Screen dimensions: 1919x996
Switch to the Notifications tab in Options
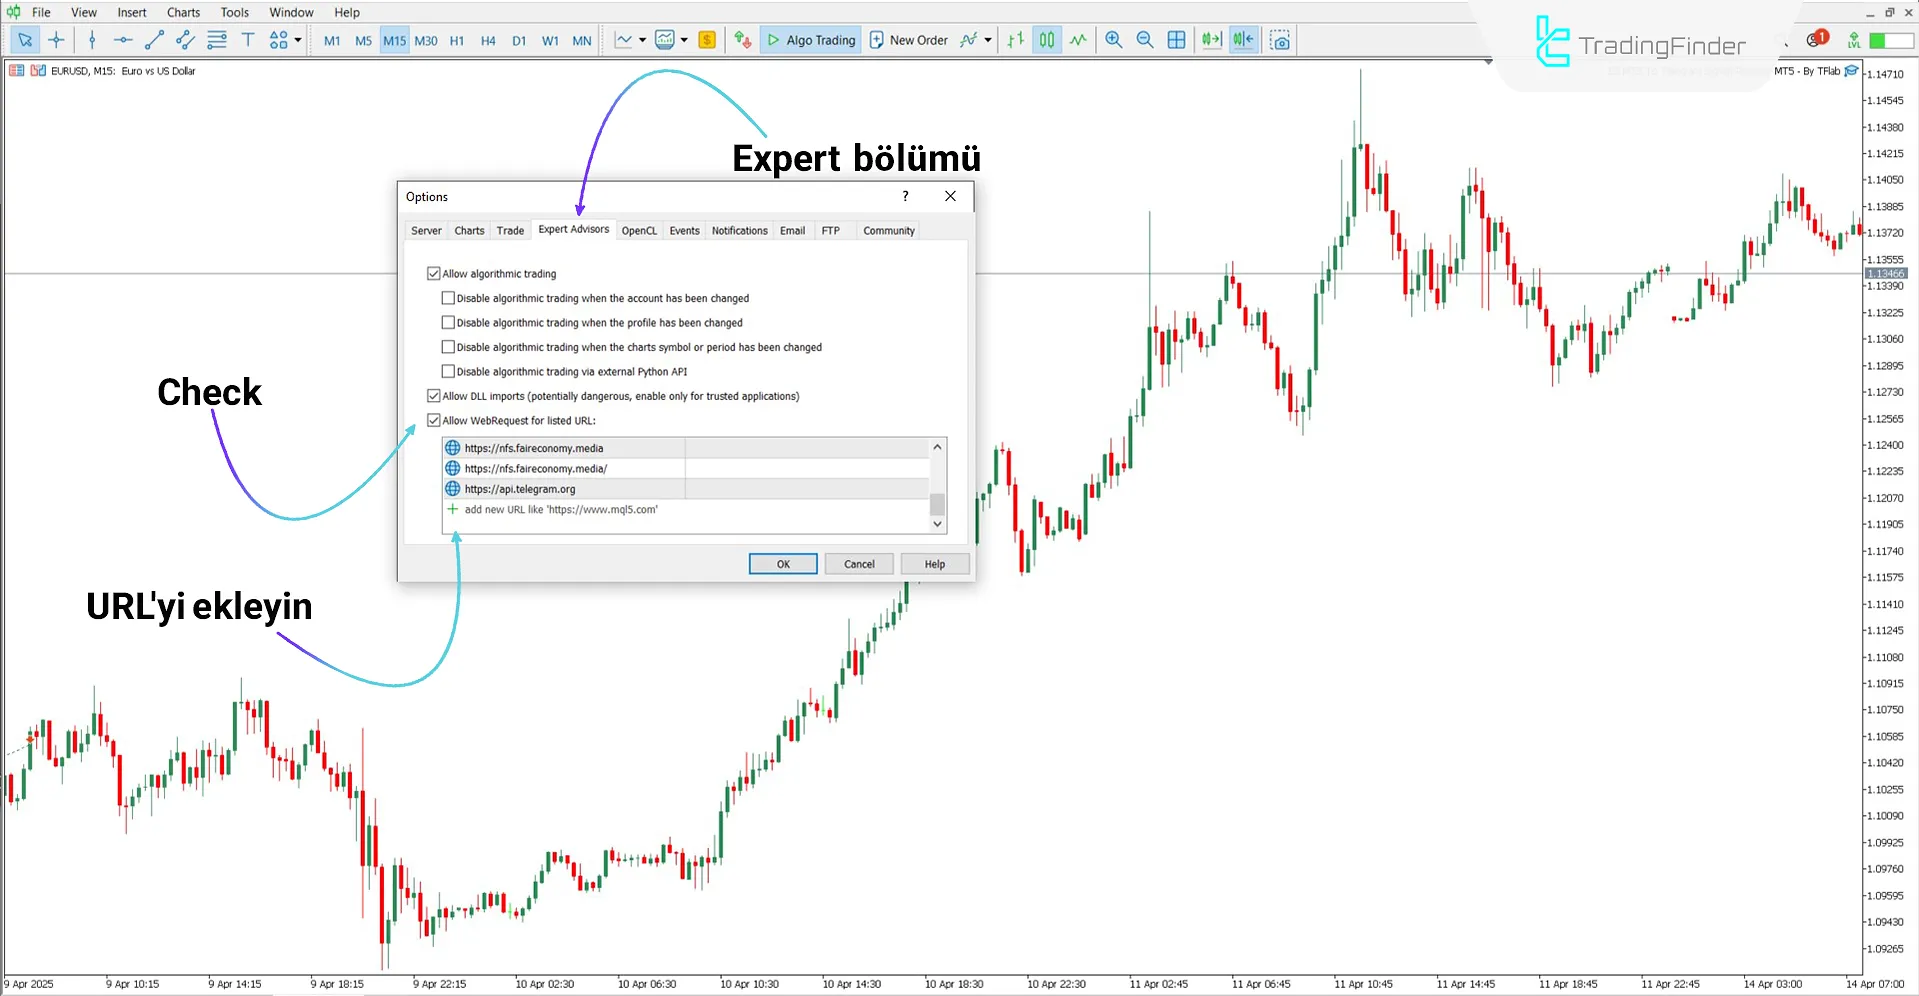[x=739, y=230]
